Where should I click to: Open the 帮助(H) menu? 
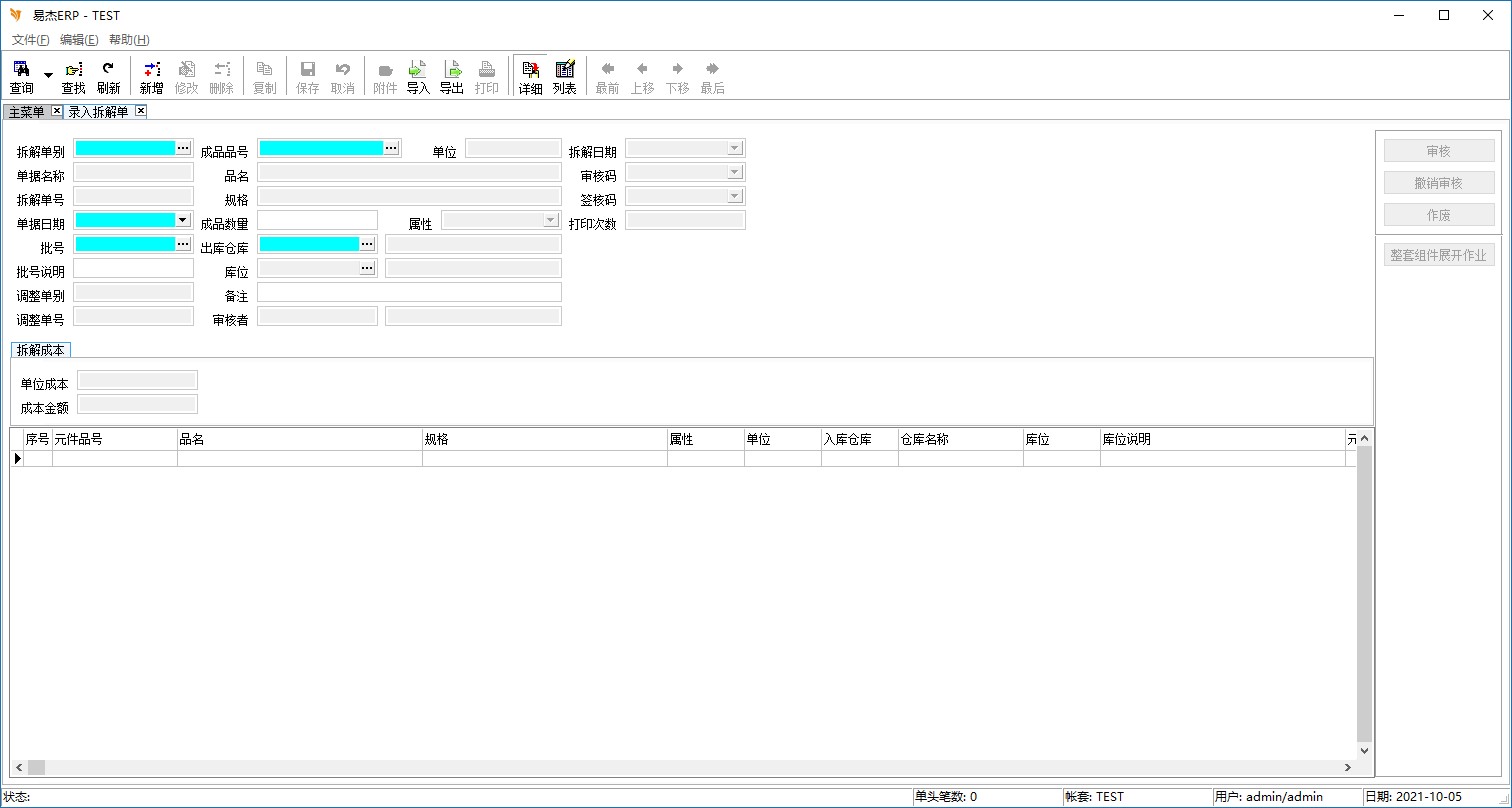tap(129, 40)
